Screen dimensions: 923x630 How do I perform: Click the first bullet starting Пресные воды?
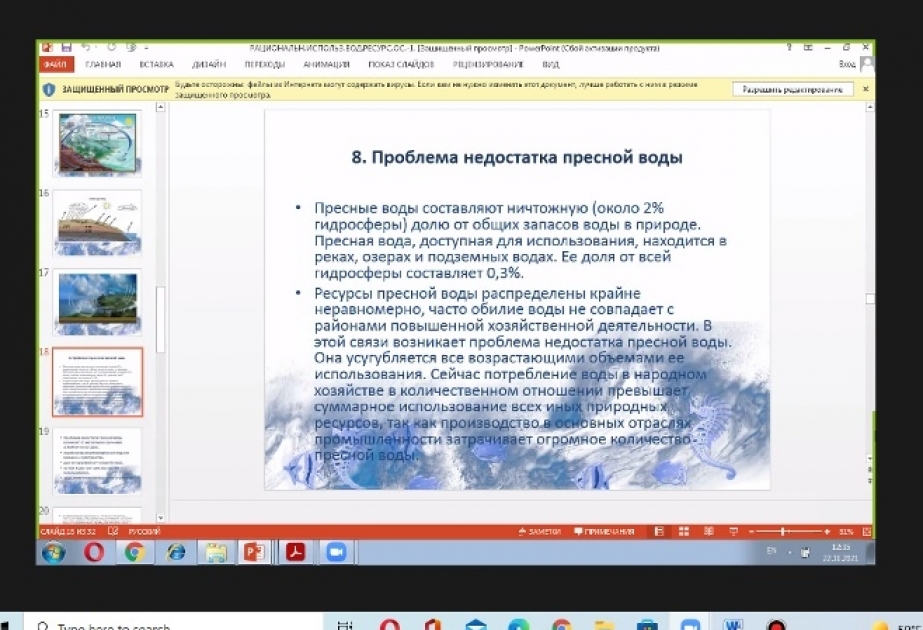click(x=520, y=240)
